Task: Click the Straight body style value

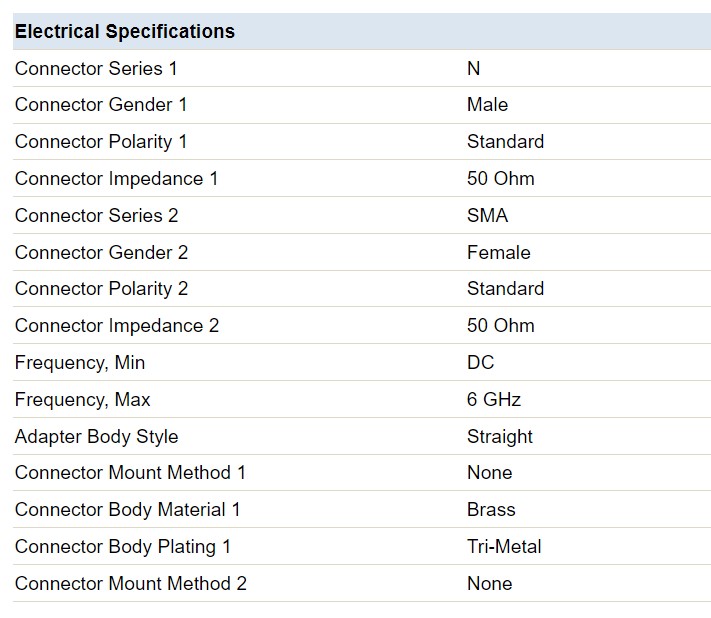Action: 500,437
